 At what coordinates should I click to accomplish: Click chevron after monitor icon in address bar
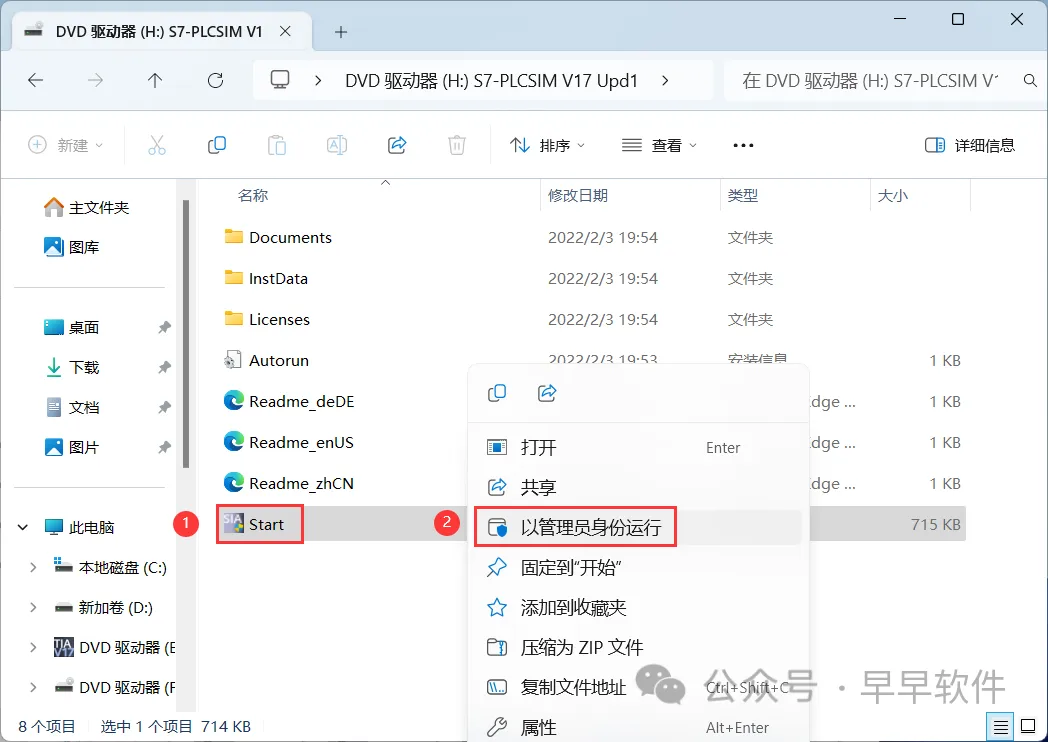click(318, 81)
